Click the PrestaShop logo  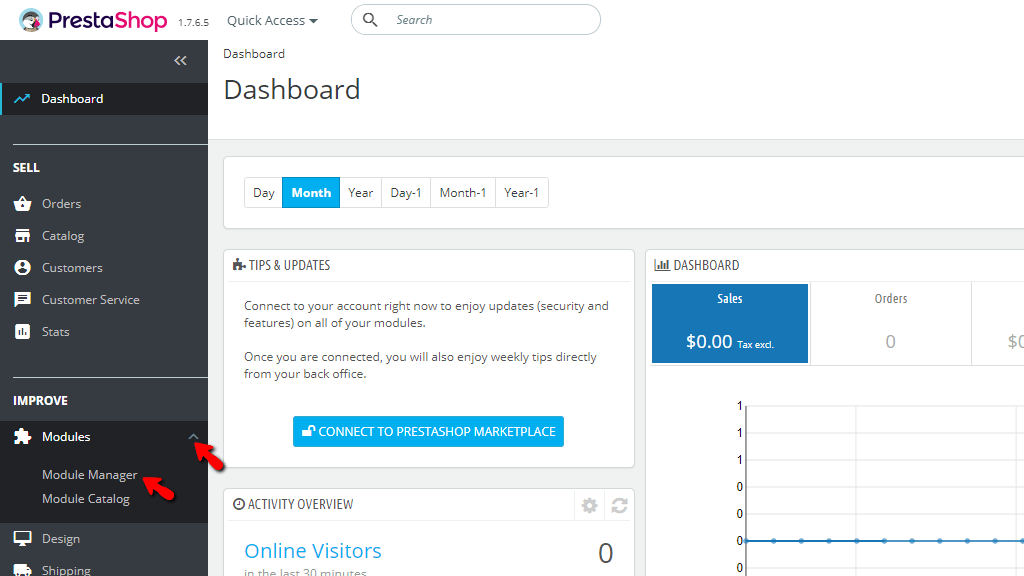[x=93, y=20]
